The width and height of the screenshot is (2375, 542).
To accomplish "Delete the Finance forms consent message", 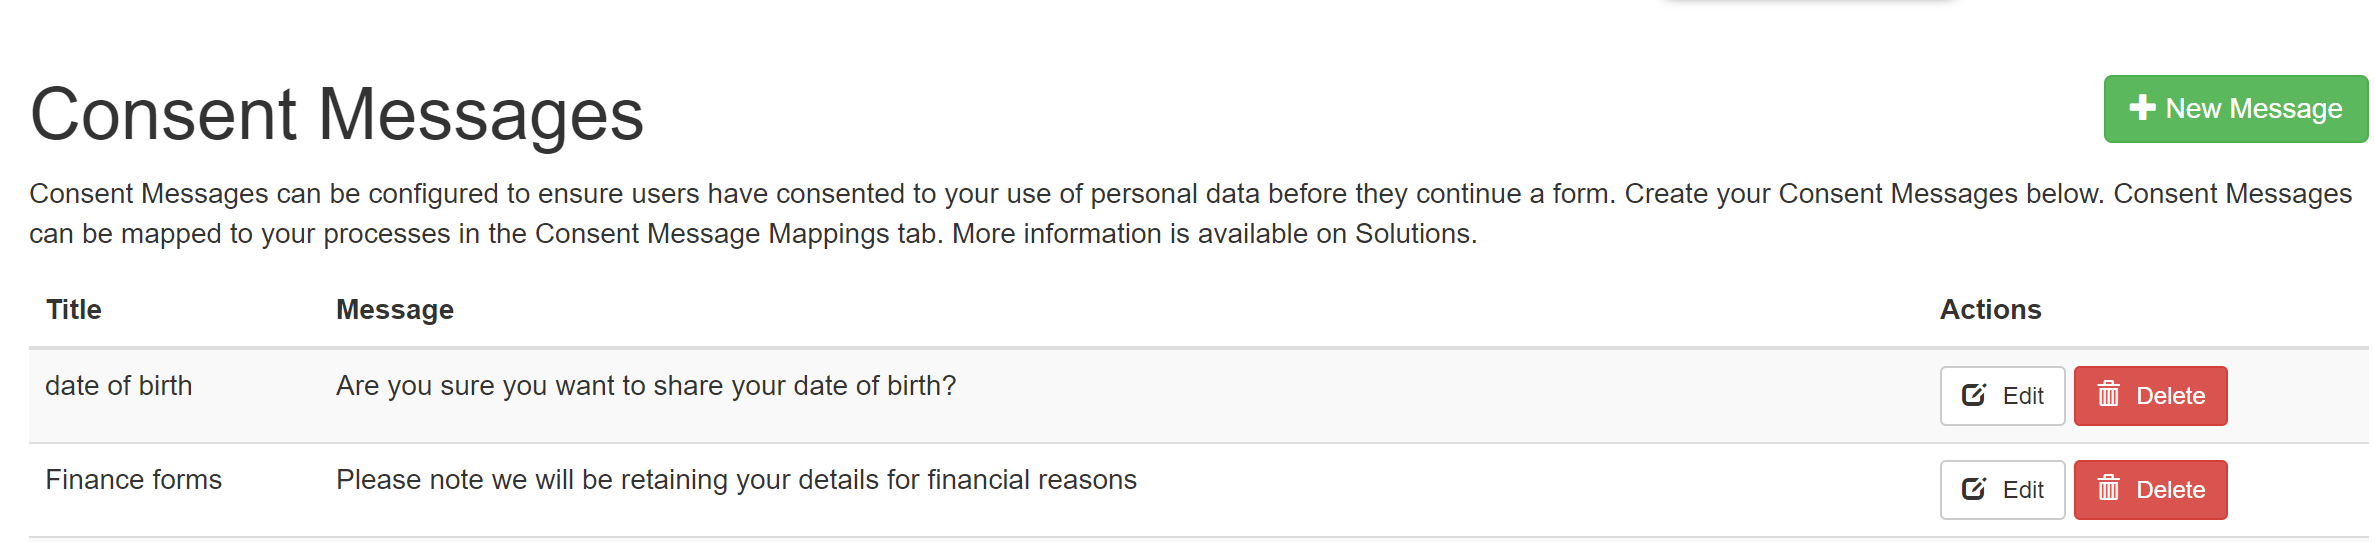I will click(2150, 489).
